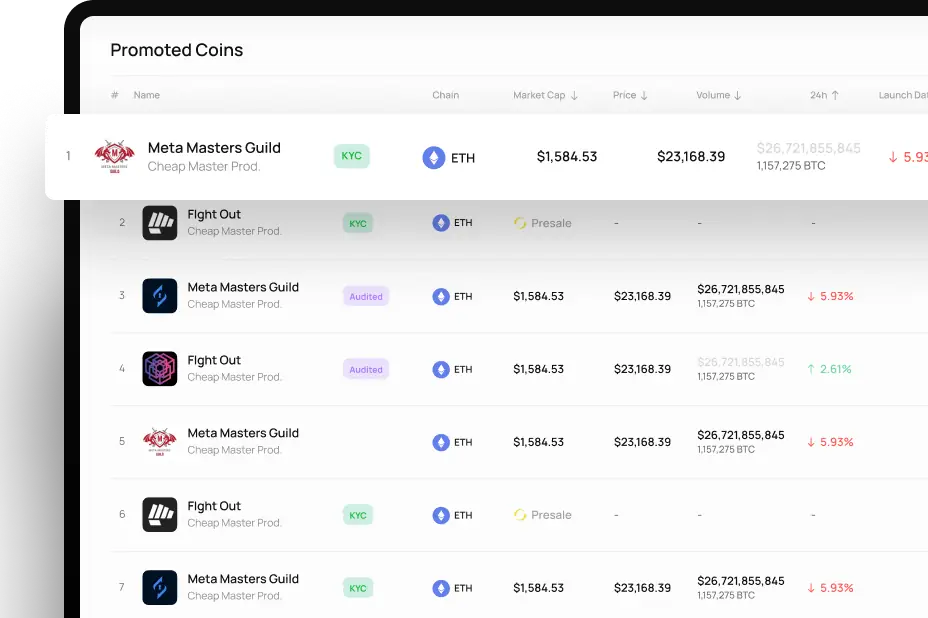This screenshot has width=928, height=618.
Task: Click the KYC badge in row 1
Action: [x=352, y=156]
